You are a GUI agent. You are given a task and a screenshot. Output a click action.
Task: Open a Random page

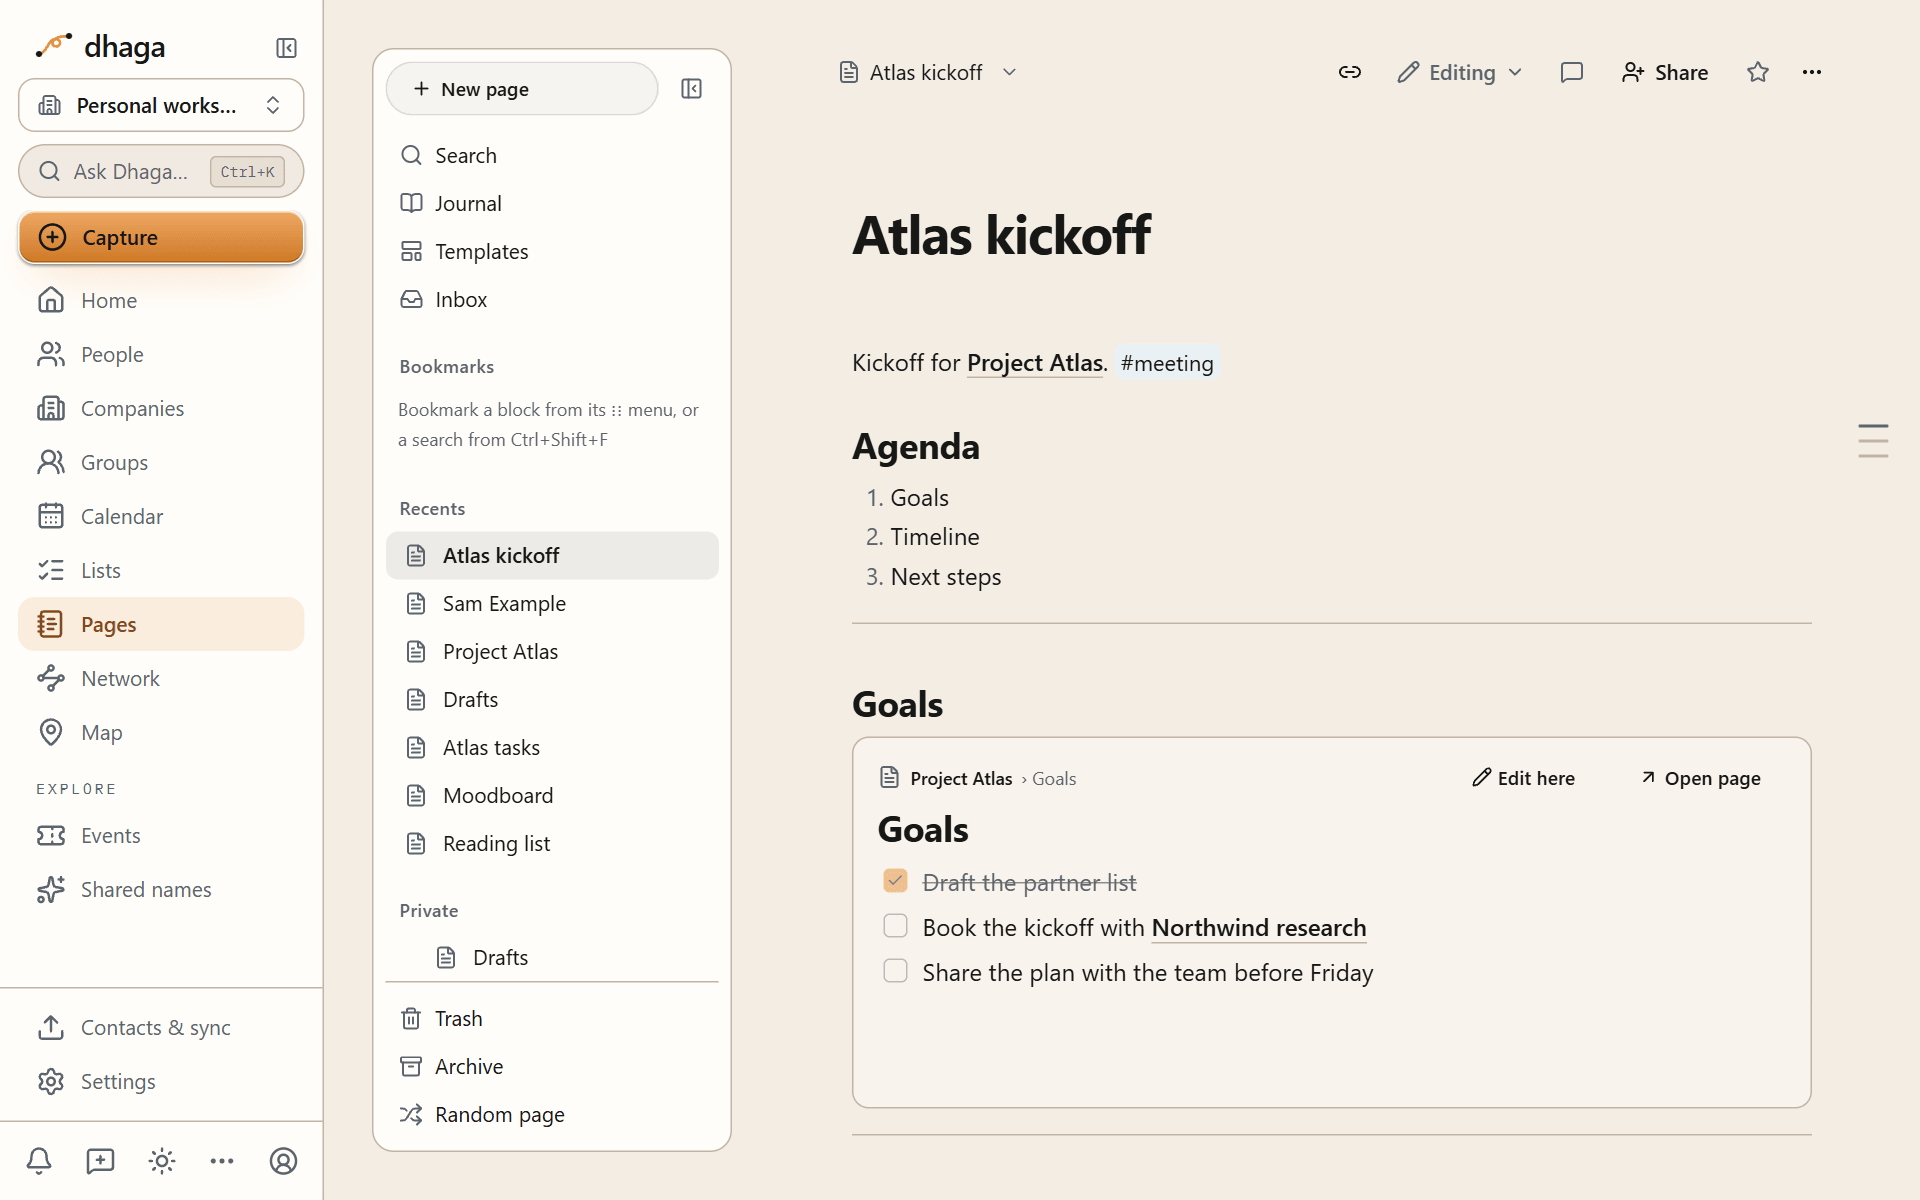(552, 1114)
